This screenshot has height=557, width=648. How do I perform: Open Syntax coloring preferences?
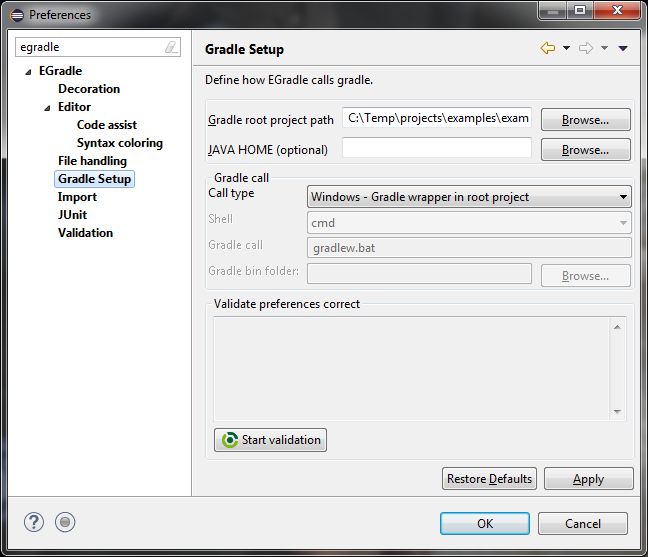click(120, 143)
